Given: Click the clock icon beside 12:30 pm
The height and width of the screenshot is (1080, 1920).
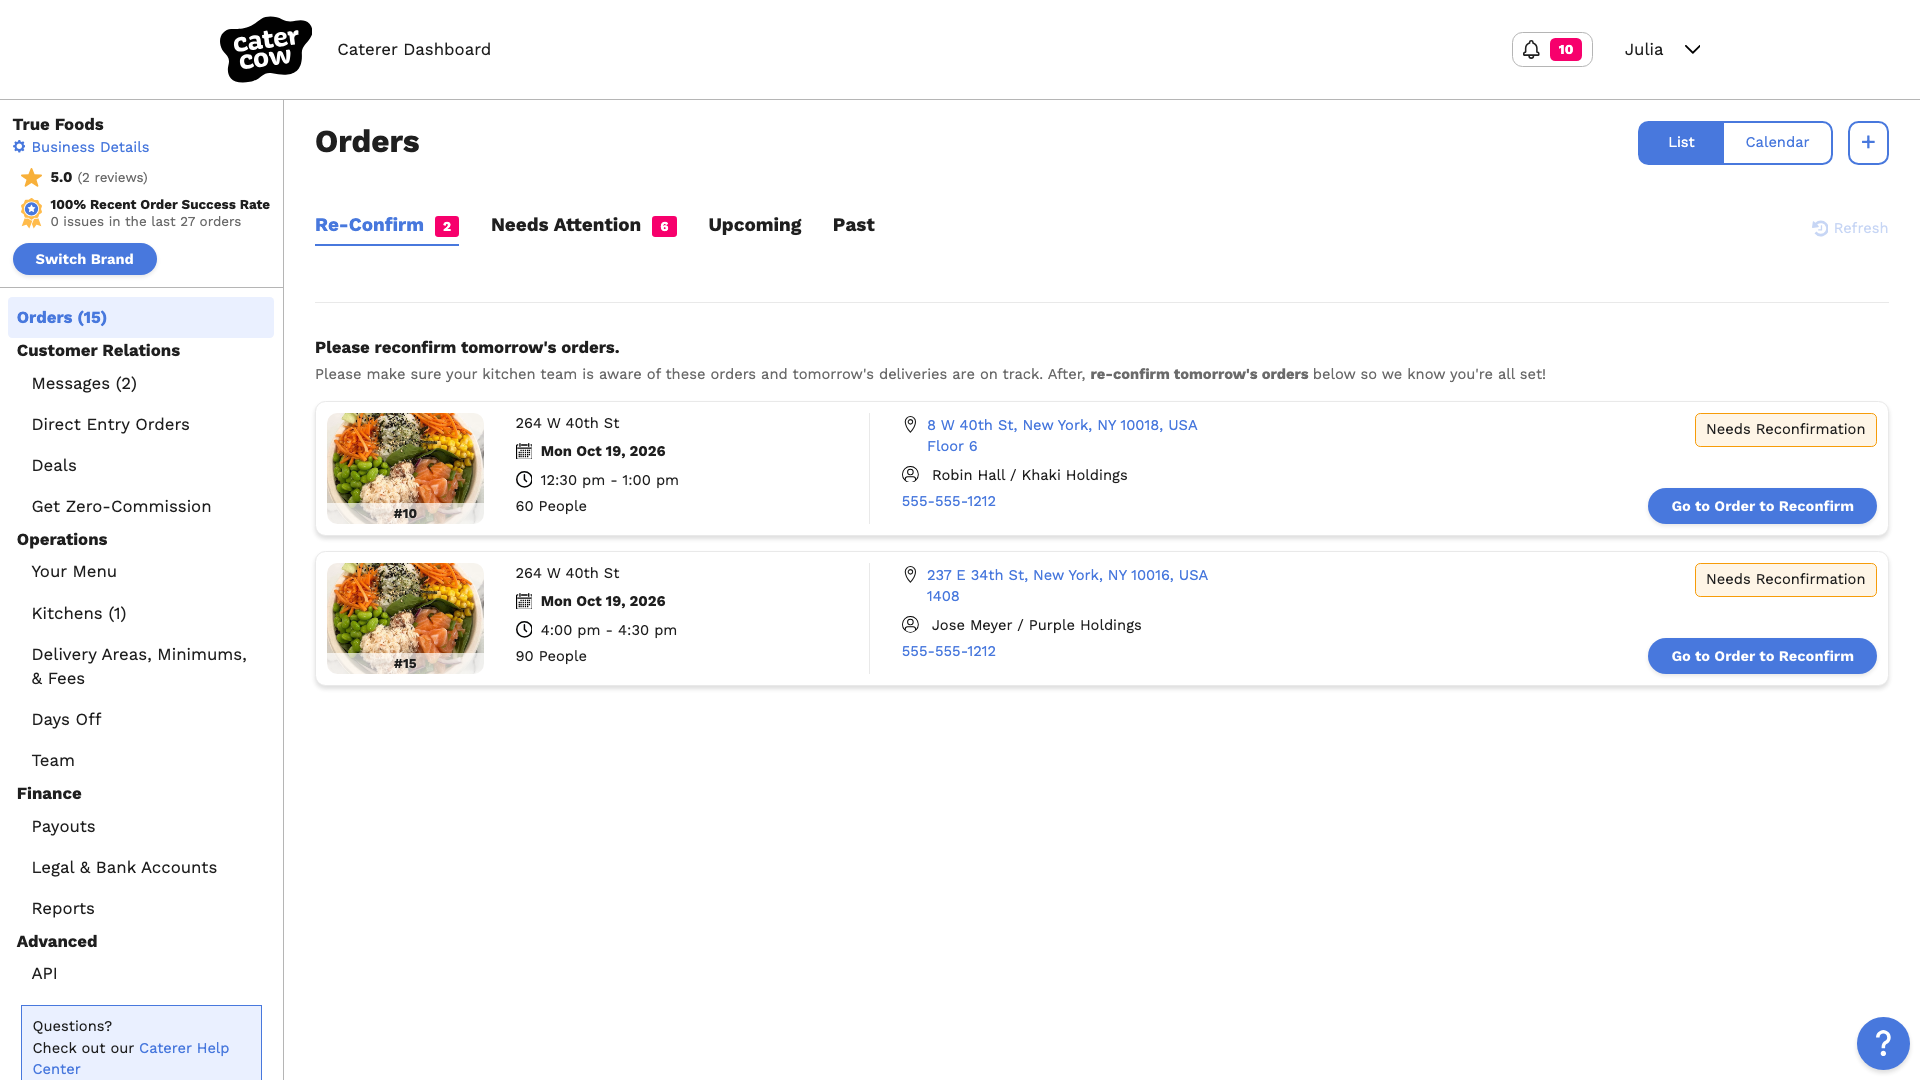Looking at the screenshot, I should click(x=523, y=479).
